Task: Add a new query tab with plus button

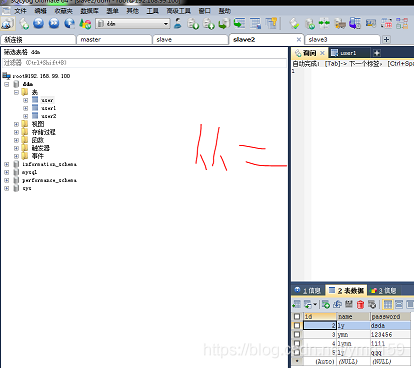Action: [x=377, y=53]
